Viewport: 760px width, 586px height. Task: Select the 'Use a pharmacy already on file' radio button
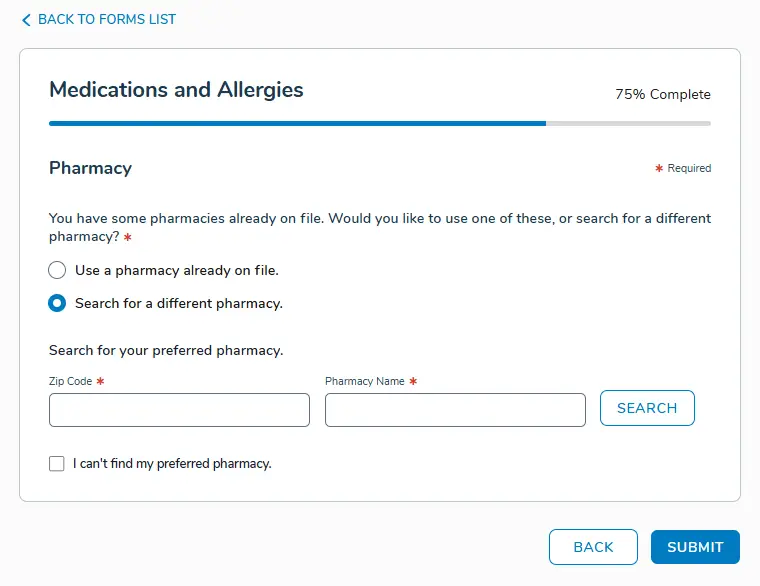pos(58,270)
